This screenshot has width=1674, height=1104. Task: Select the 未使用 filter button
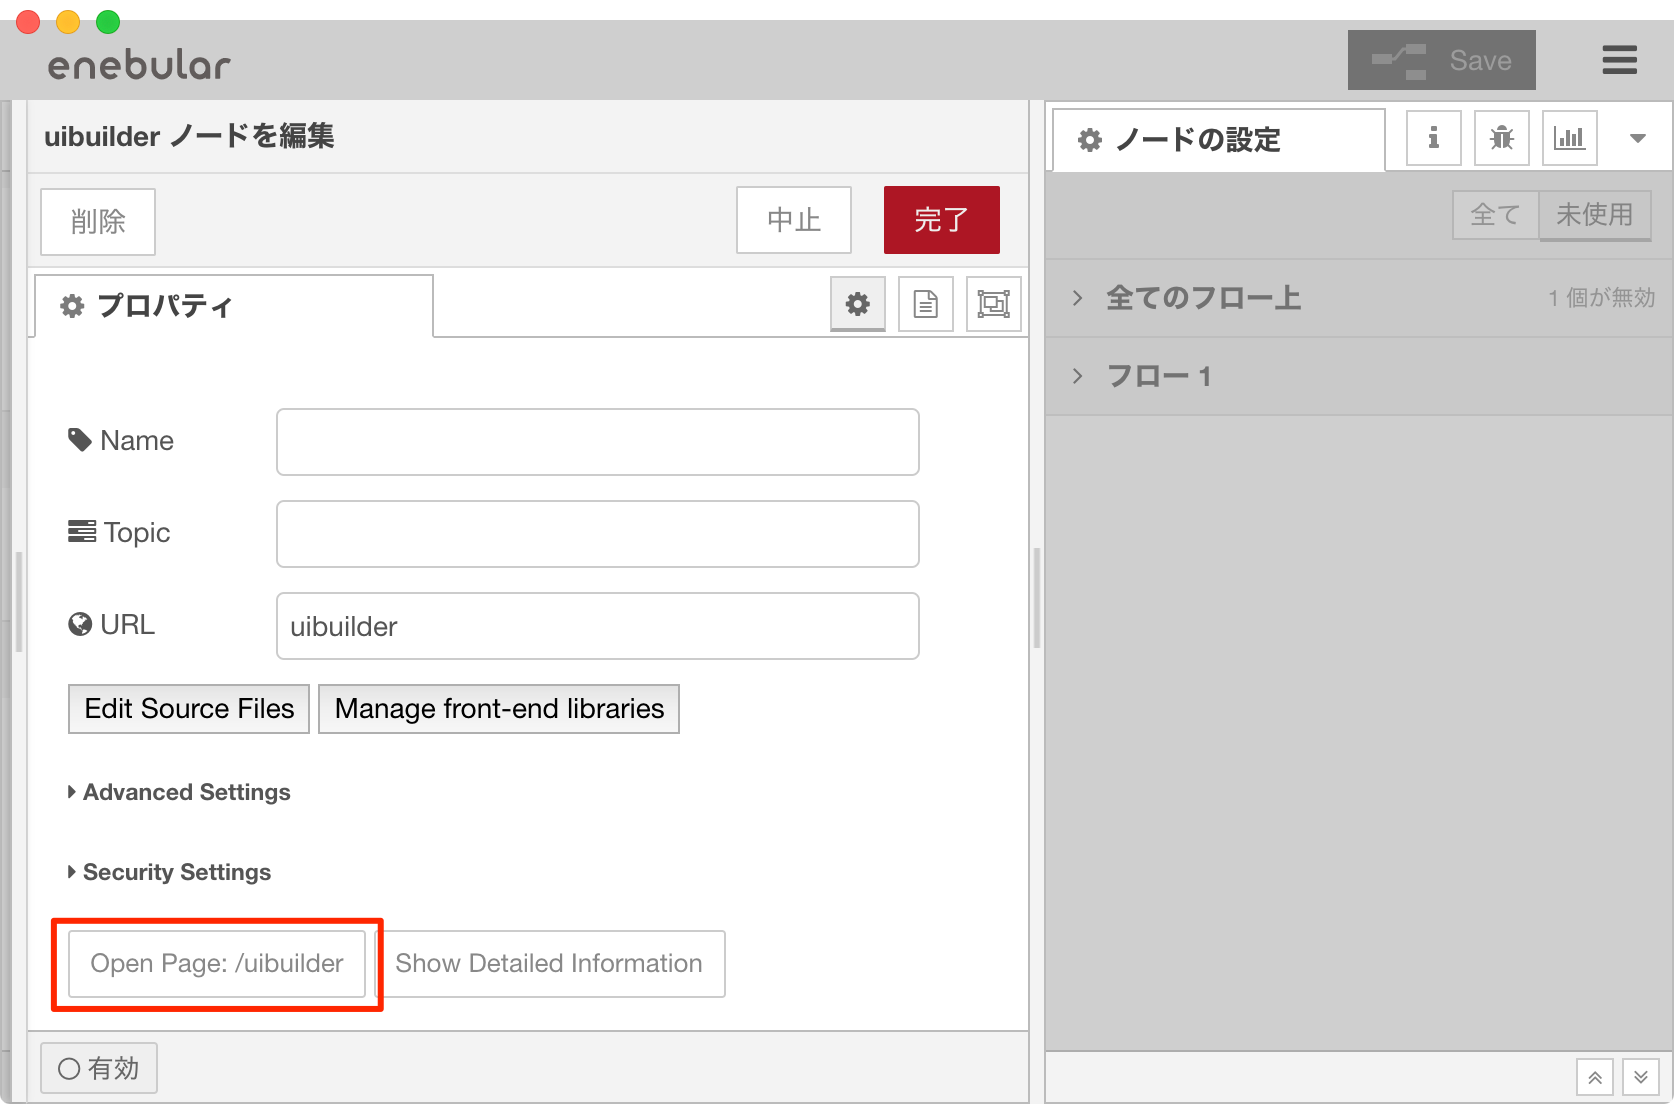pyautogui.click(x=1595, y=215)
